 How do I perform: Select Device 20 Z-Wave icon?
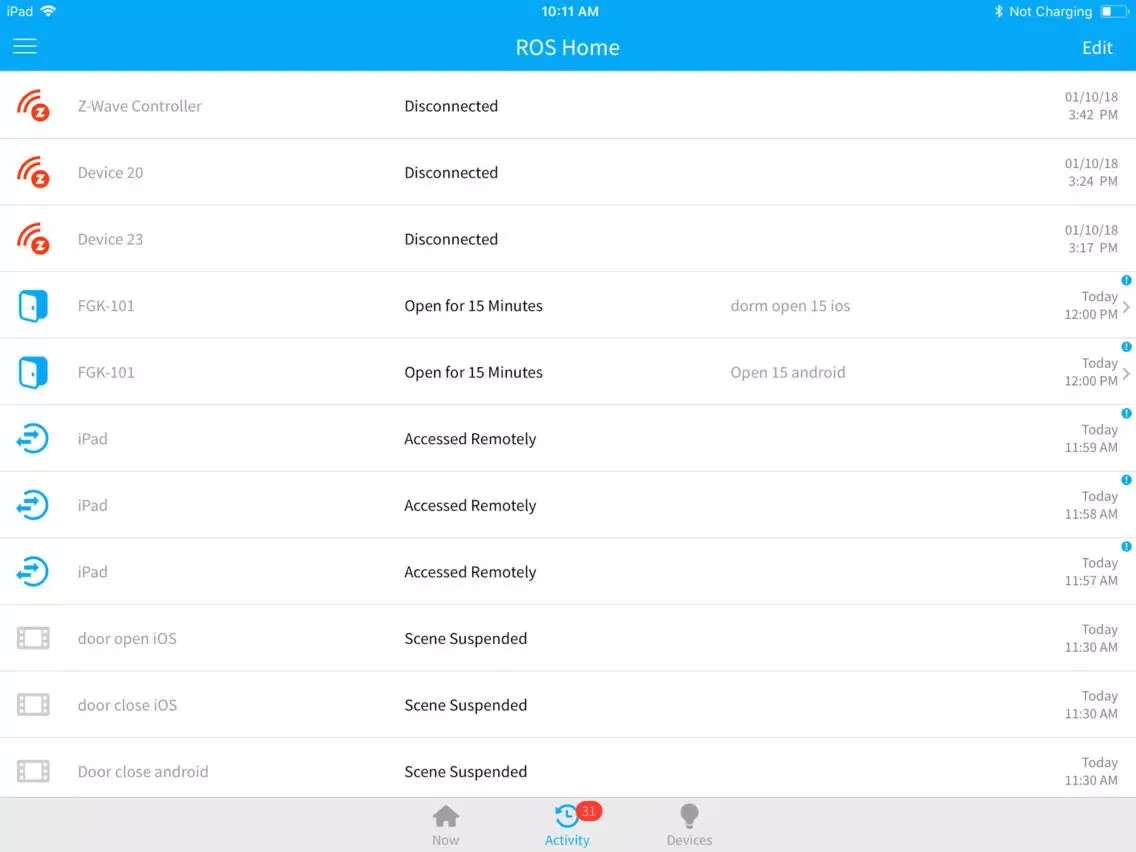pyautogui.click(x=33, y=172)
